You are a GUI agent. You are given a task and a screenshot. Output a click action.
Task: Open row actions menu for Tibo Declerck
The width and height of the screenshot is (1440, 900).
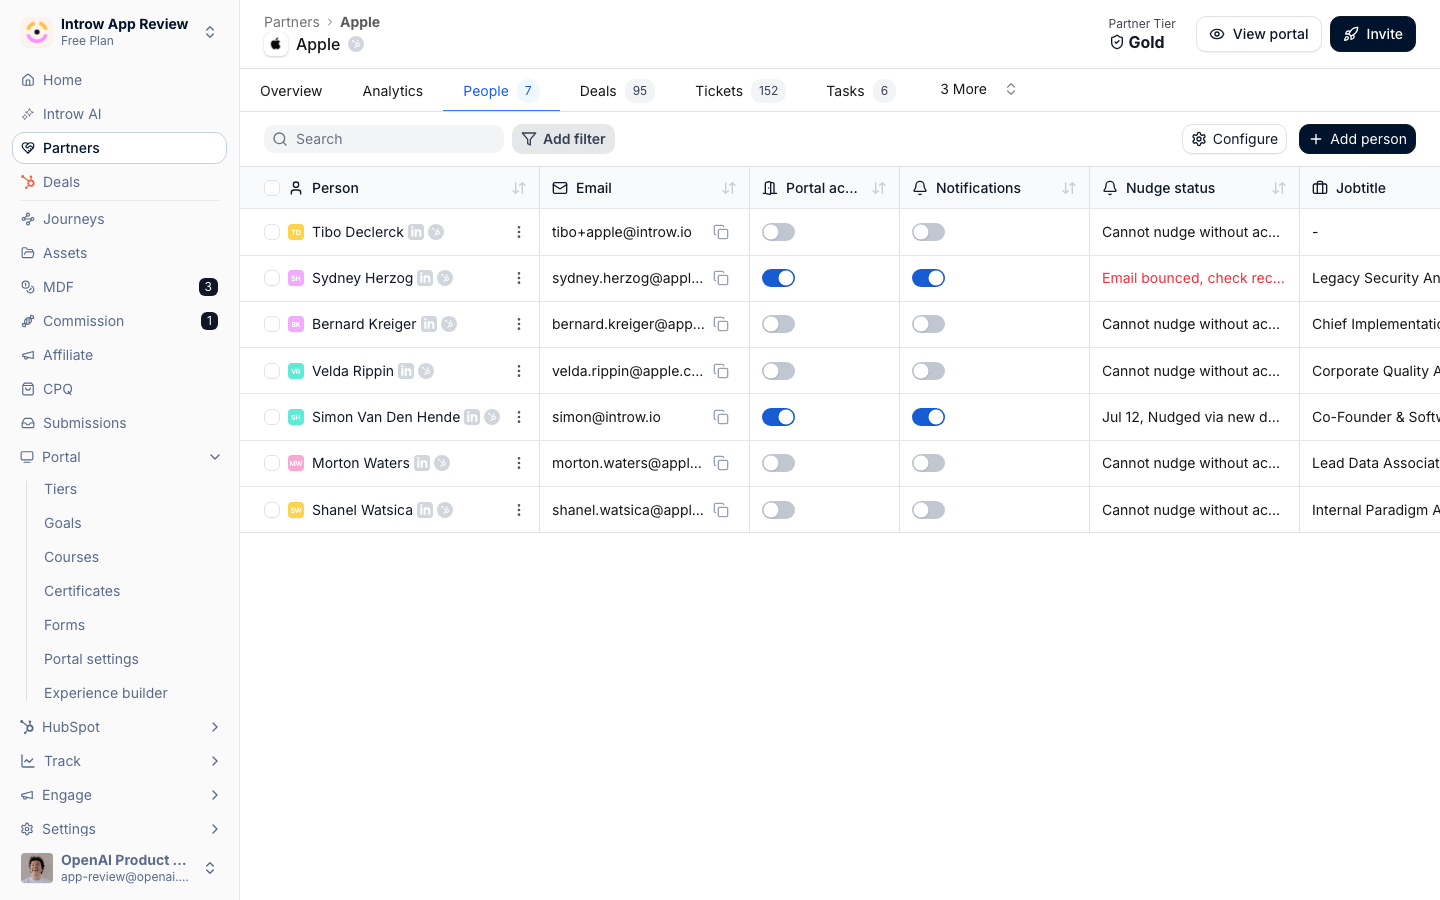click(x=518, y=232)
